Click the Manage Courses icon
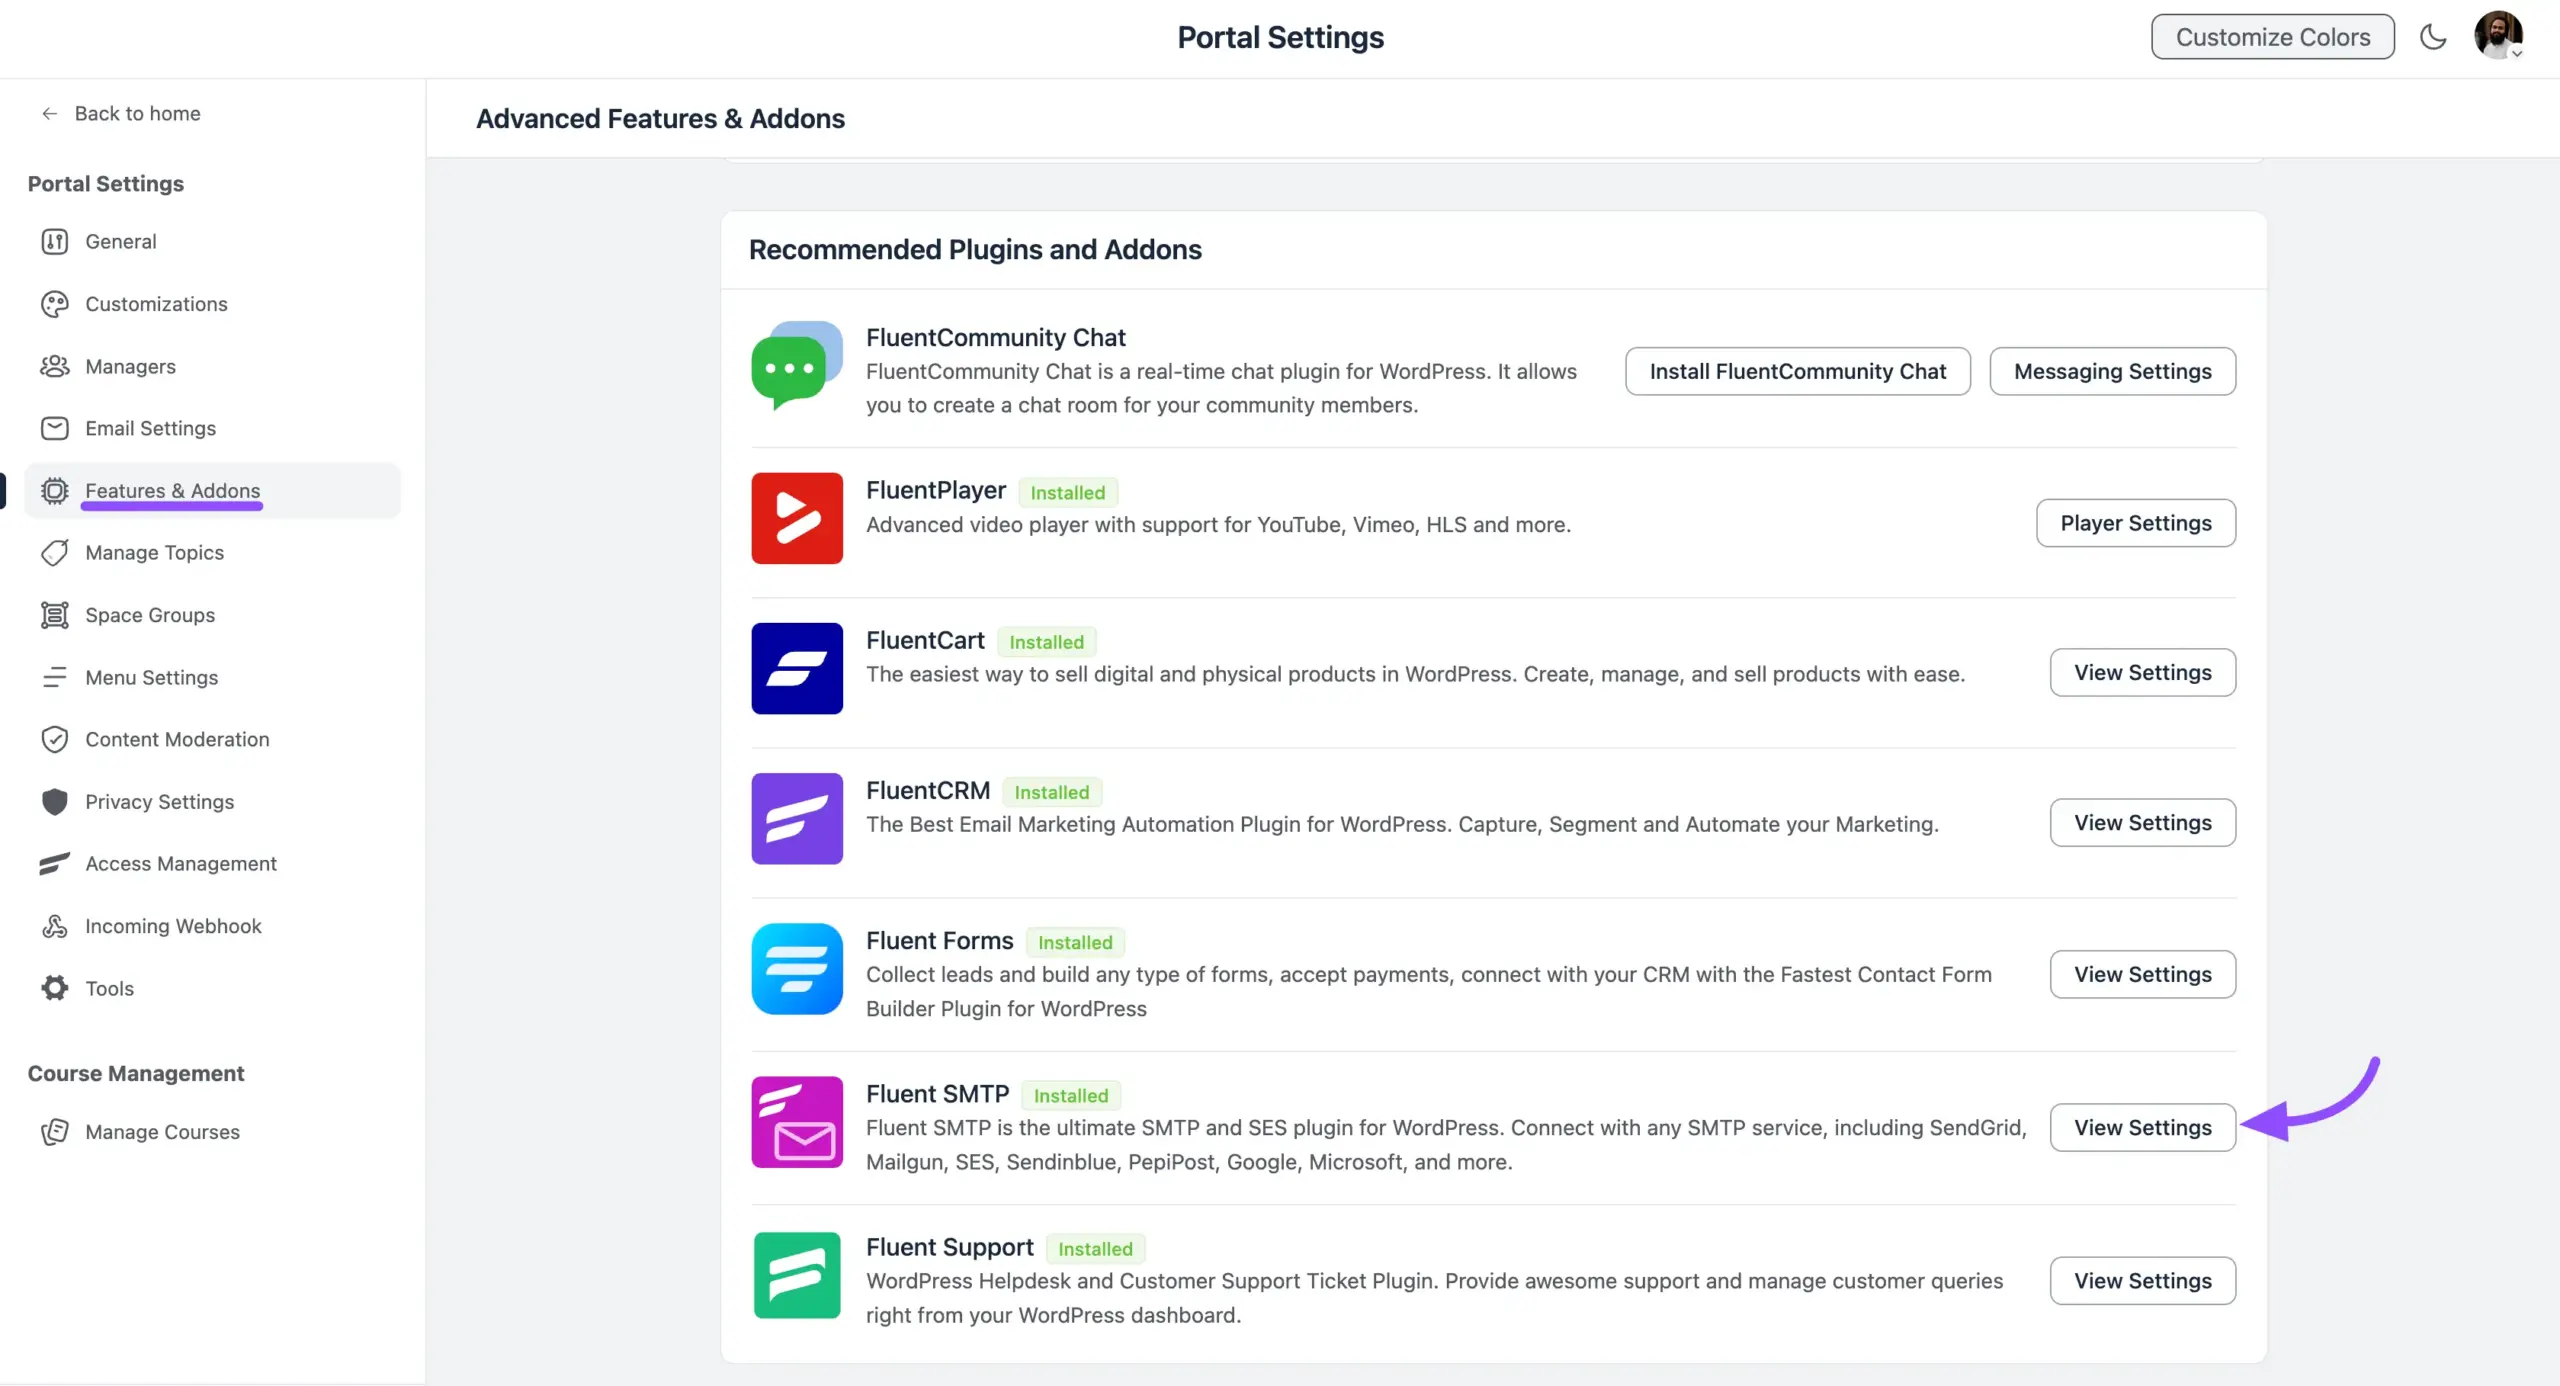The width and height of the screenshot is (2560, 1386). [55, 1132]
